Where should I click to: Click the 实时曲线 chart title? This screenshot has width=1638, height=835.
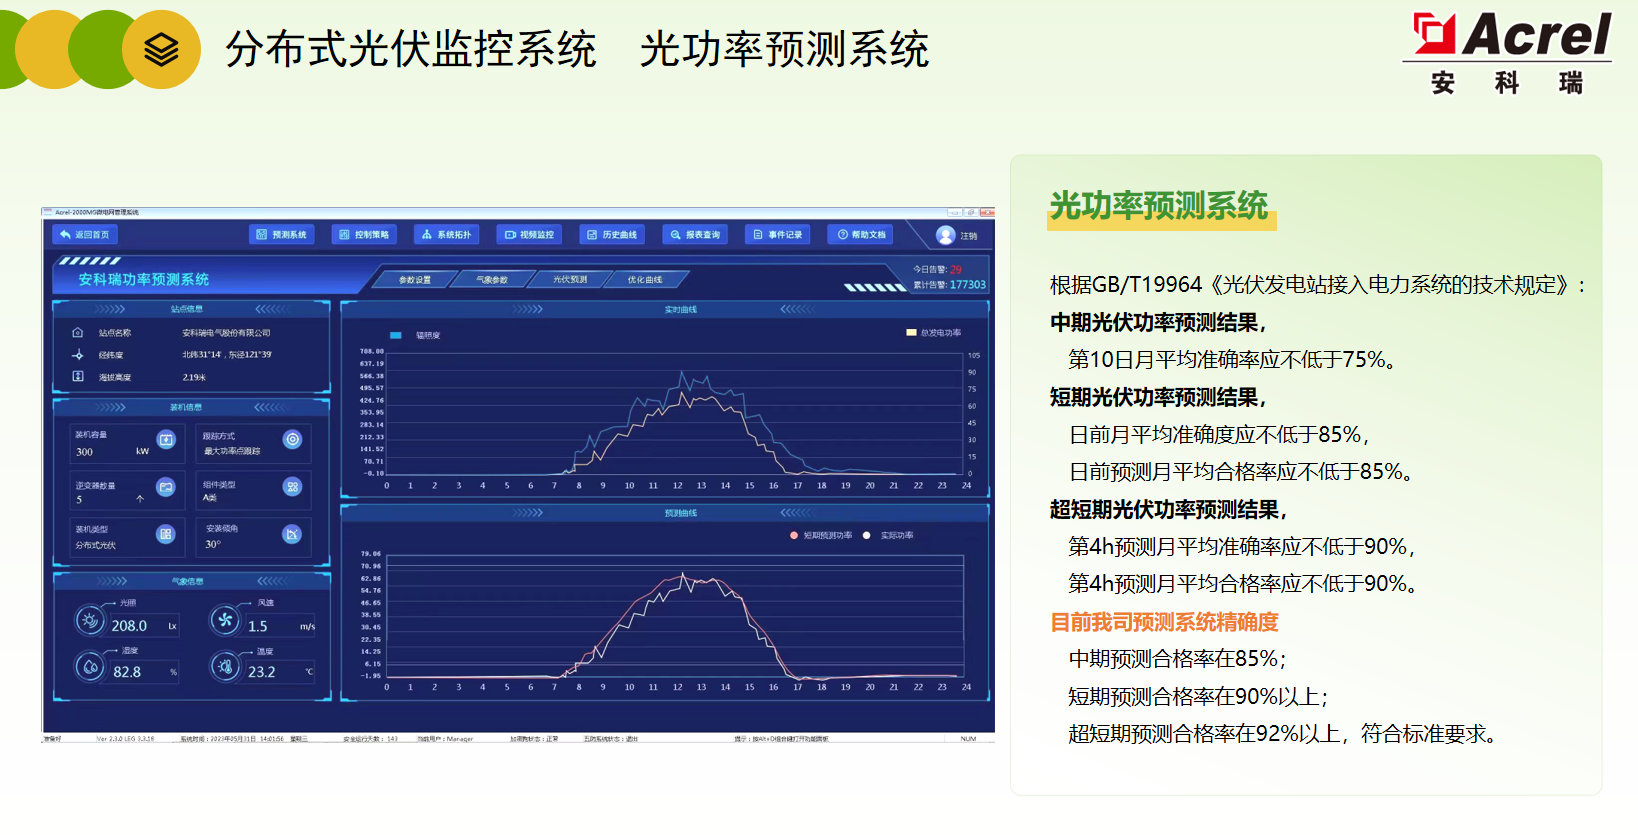coord(681,310)
